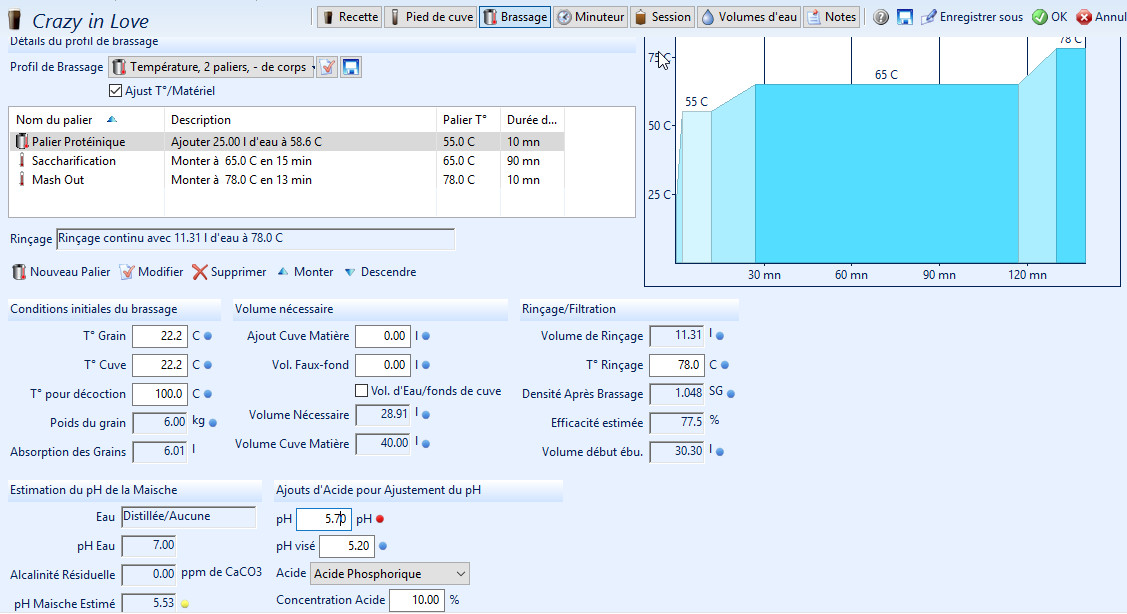Switch to the Recette tab
This screenshot has height=614, width=1127.
click(x=349, y=17)
